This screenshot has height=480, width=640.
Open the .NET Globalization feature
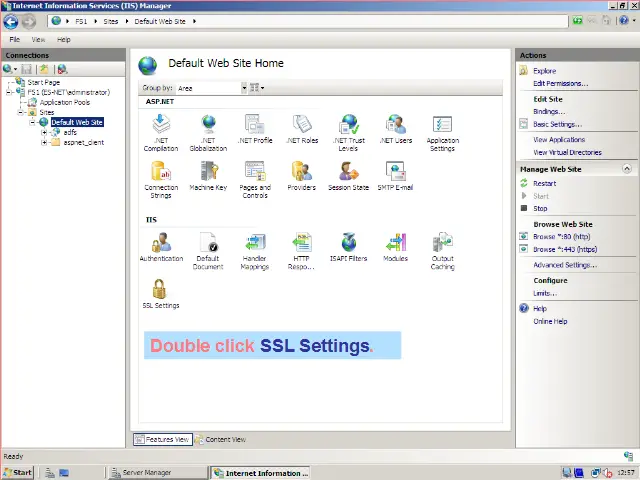pos(208,133)
